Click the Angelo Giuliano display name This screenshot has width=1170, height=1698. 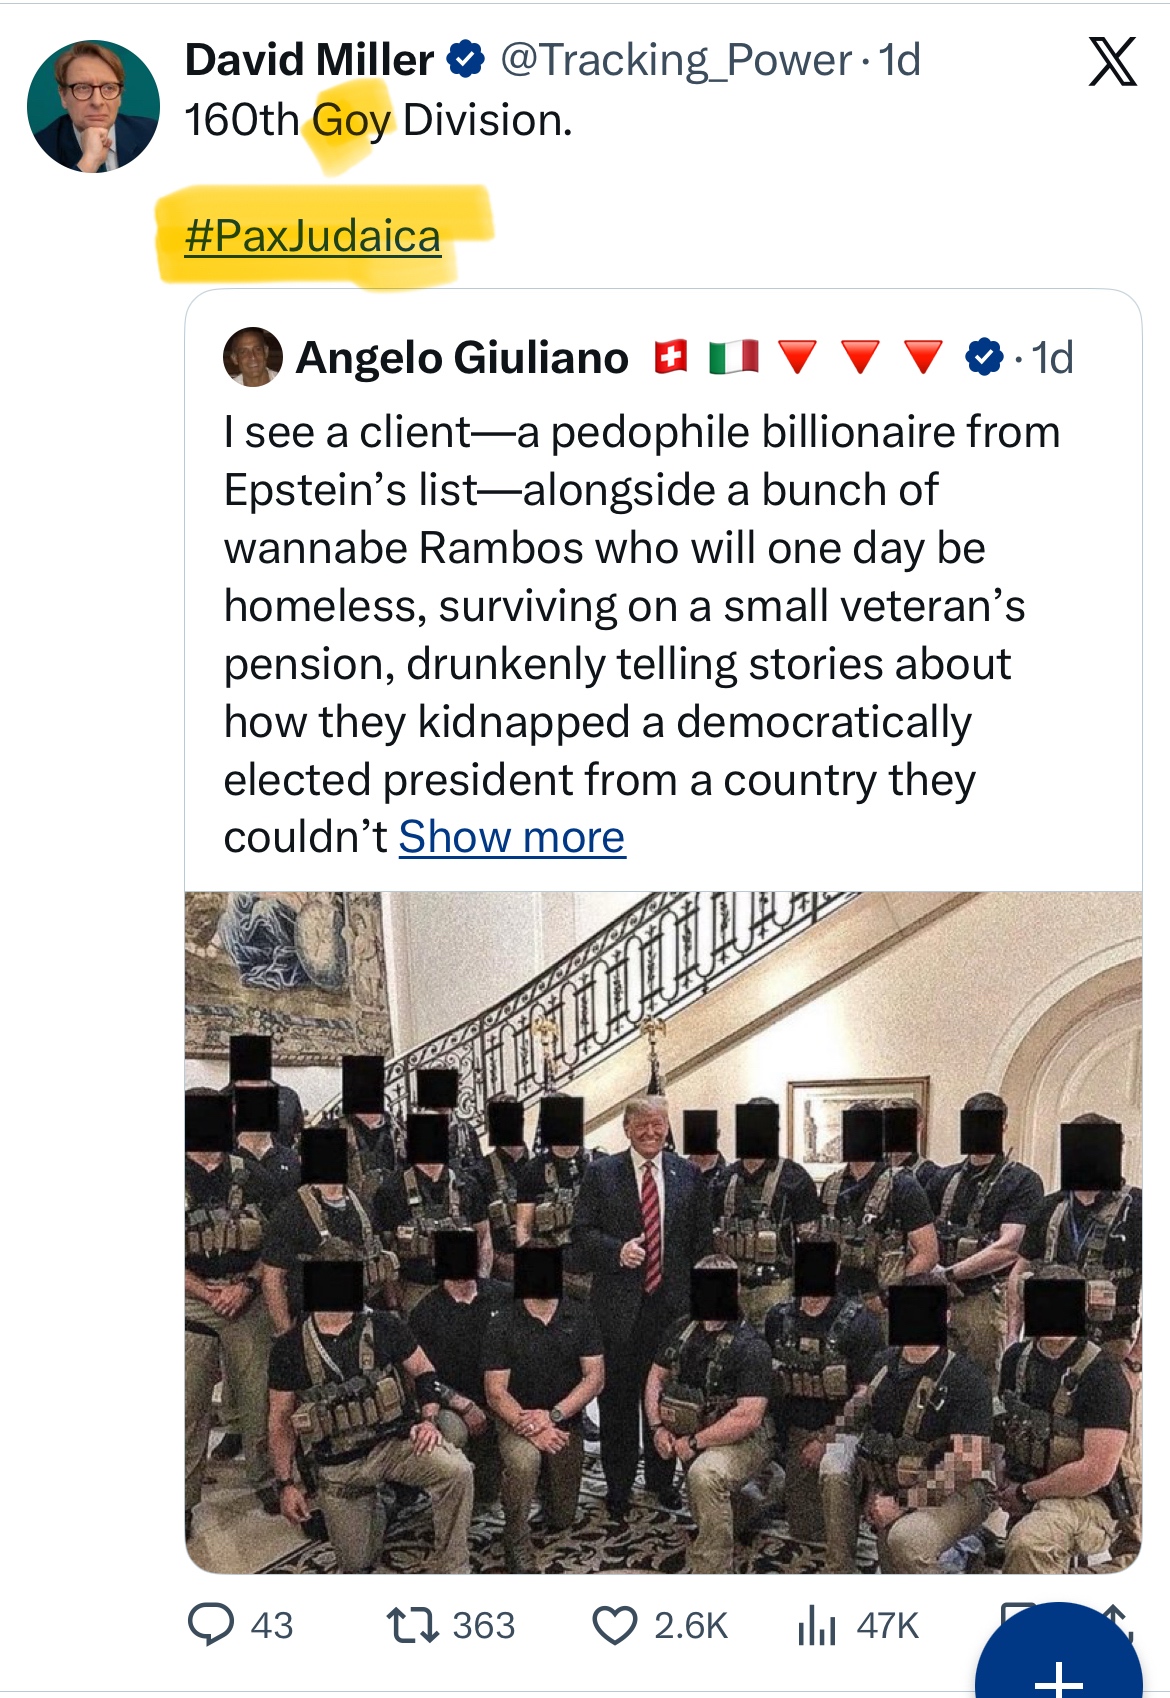[462, 357]
